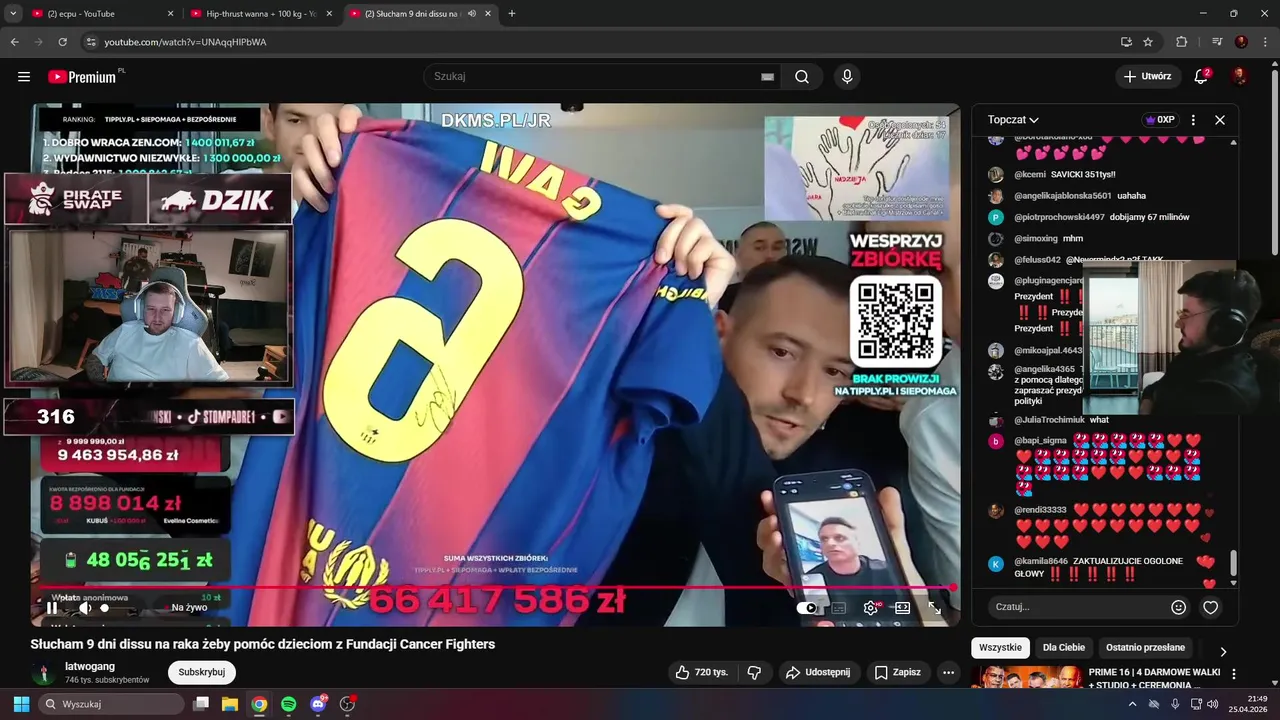Open more actions below the video
This screenshot has height=720, width=1280.
(x=948, y=672)
